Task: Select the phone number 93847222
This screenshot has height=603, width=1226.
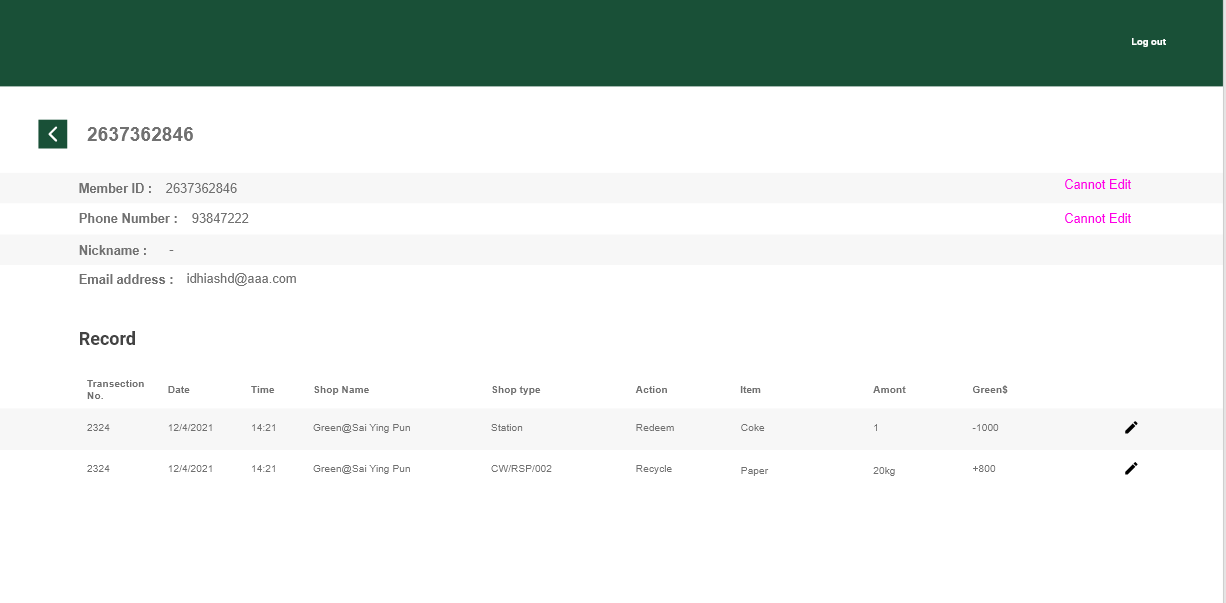Action: [x=220, y=219]
